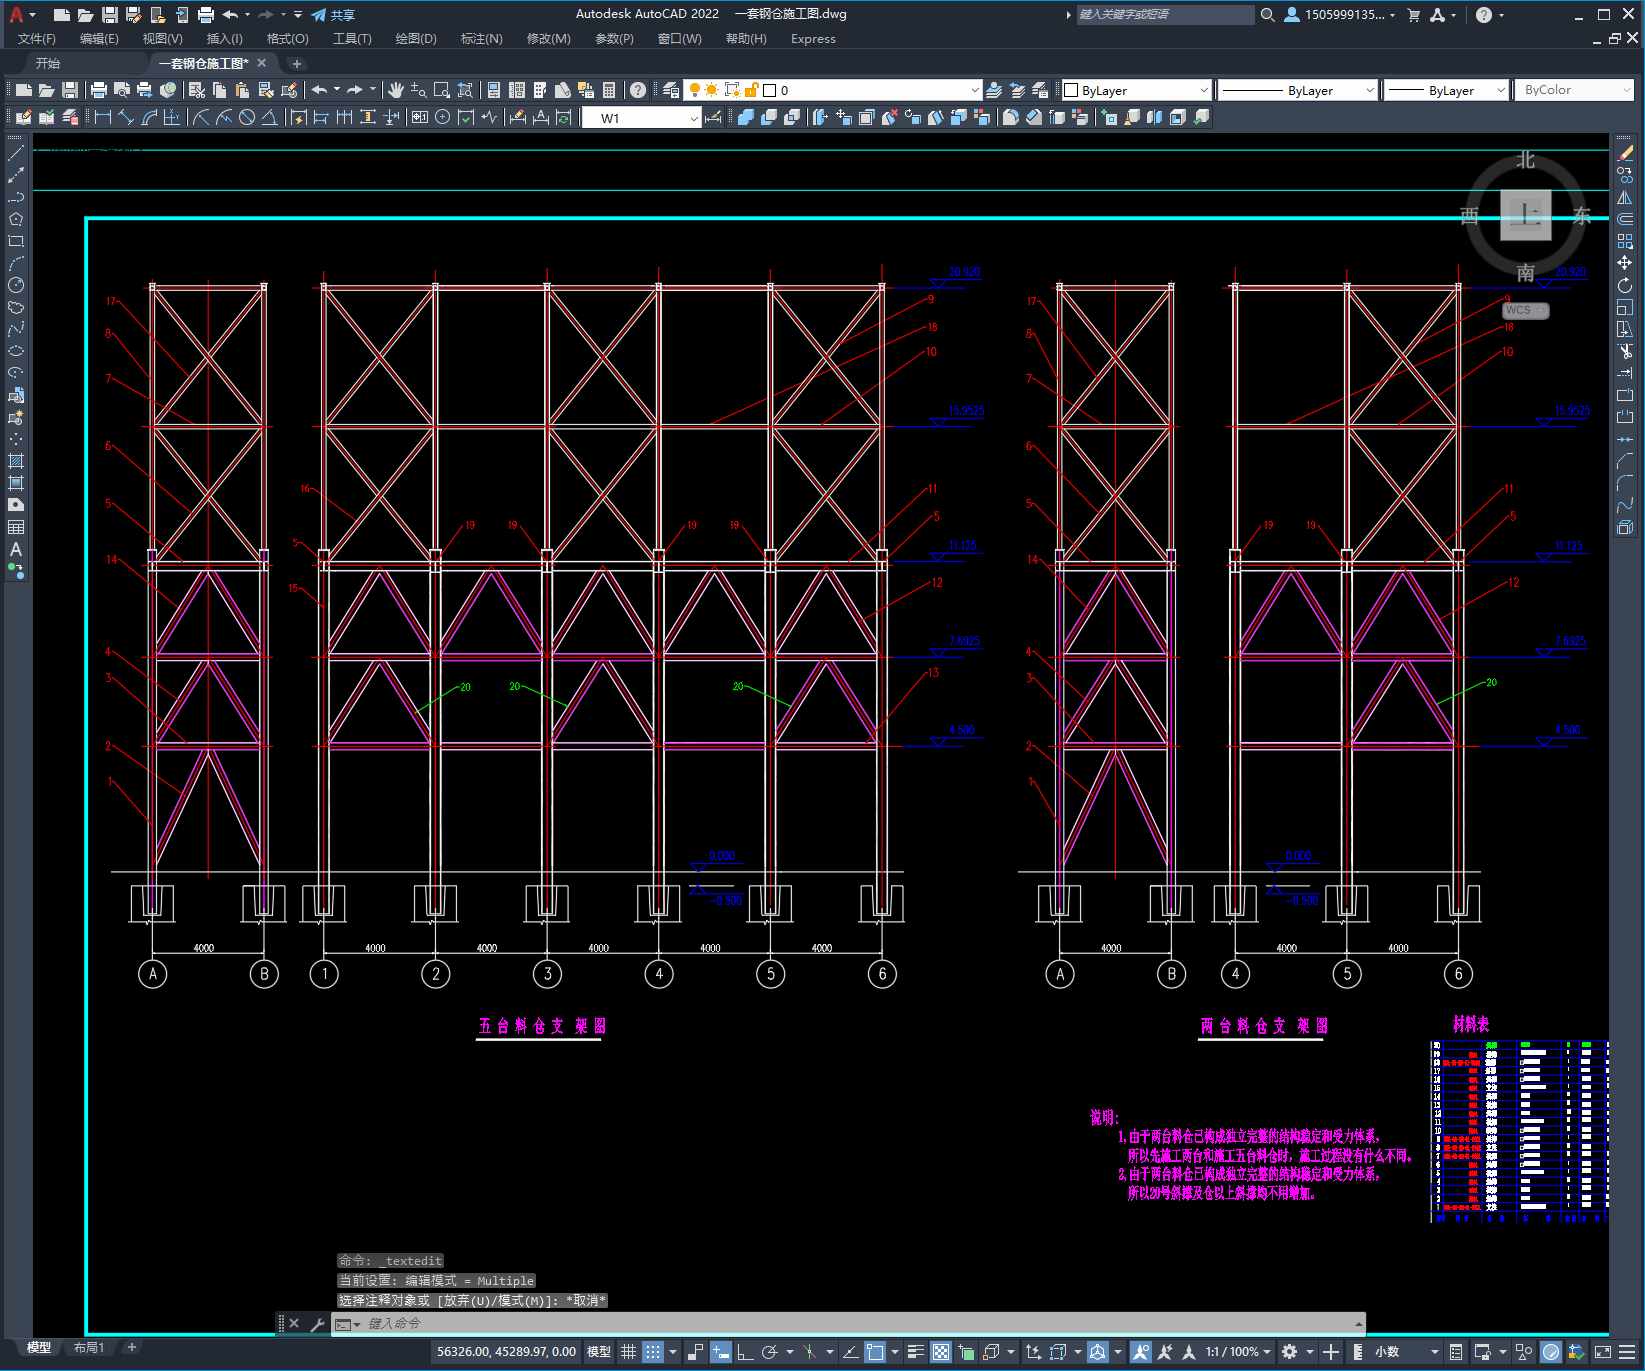Viewport: 1645px width, 1371px height.
Task: Open the 文件(F) menu
Action: (x=37, y=39)
